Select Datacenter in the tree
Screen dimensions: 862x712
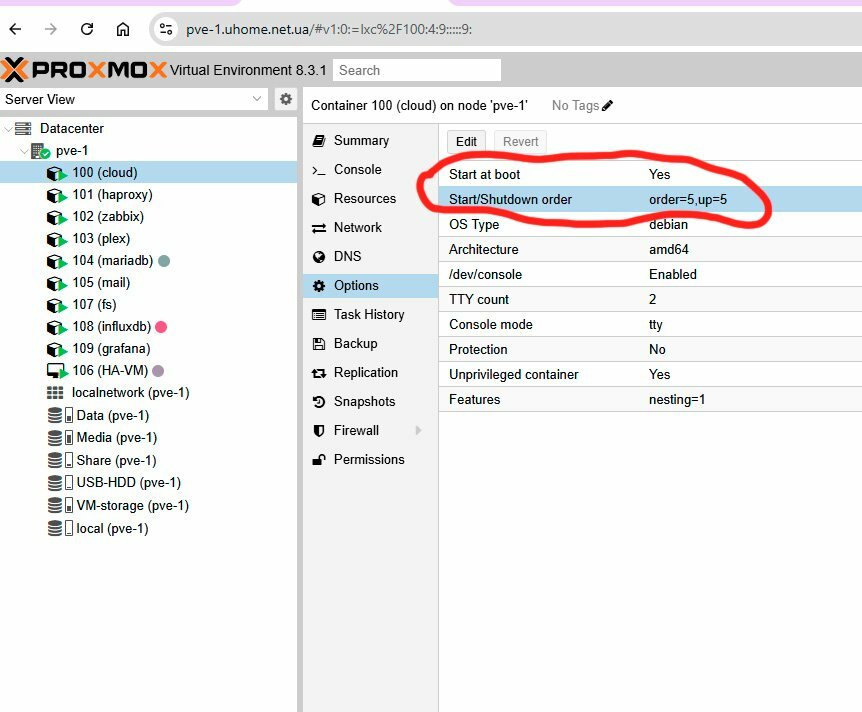[x=71, y=129]
